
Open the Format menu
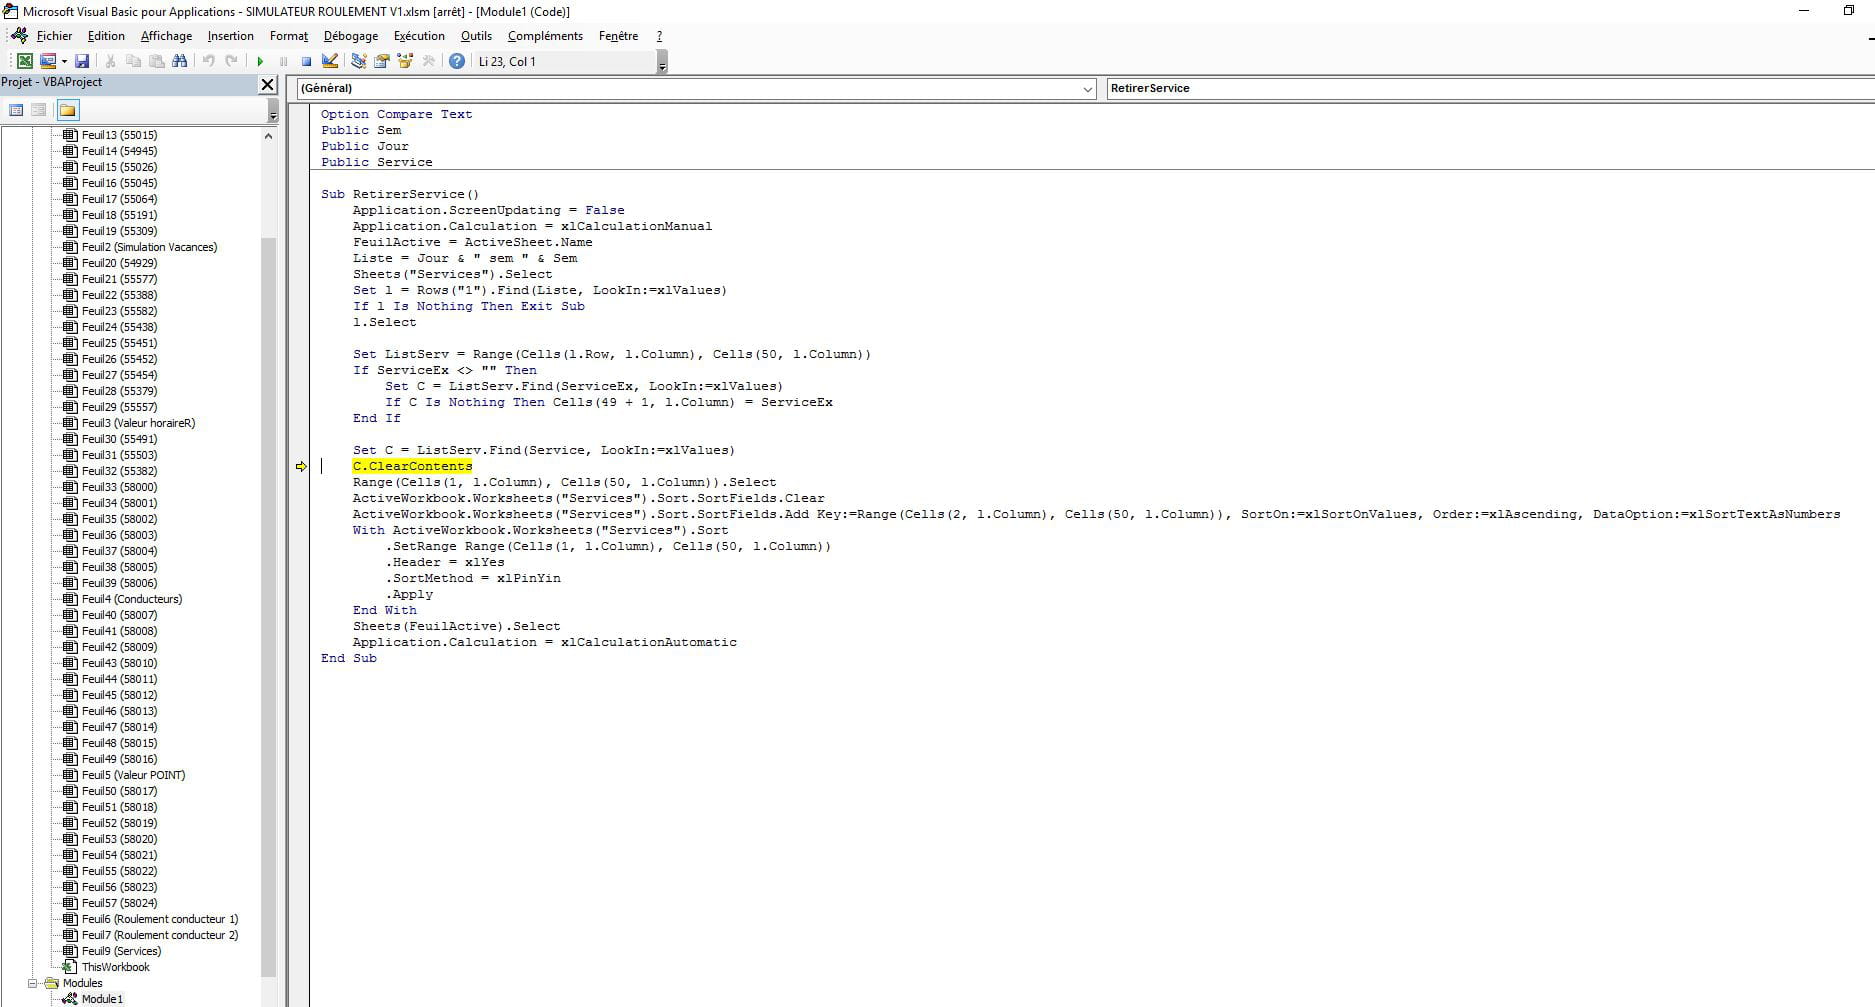[289, 36]
